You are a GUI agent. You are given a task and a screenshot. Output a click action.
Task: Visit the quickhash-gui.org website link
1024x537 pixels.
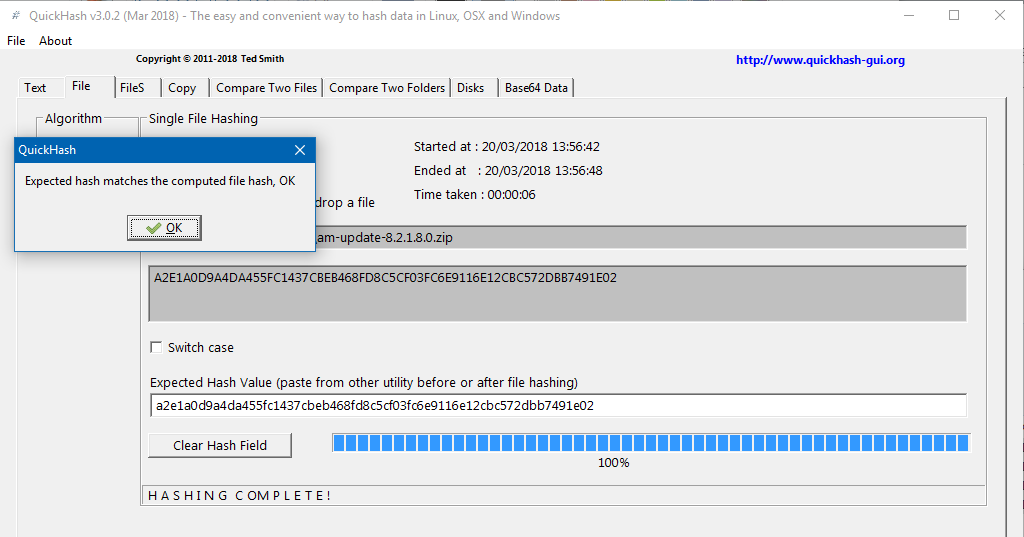820,60
